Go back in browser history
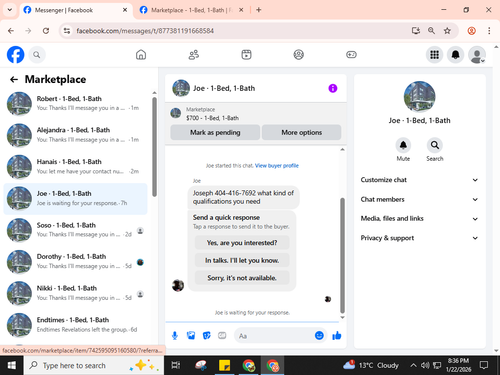Screen dimensions: 500x375 point(11,31)
